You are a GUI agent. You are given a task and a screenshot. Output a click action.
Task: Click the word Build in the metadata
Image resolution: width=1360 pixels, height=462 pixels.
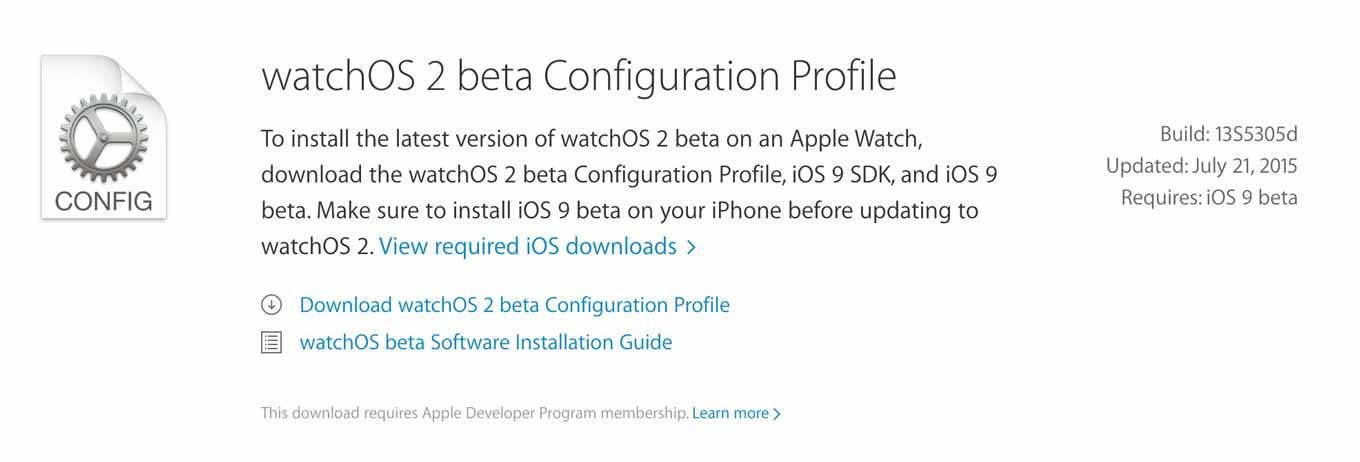click(x=1183, y=134)
